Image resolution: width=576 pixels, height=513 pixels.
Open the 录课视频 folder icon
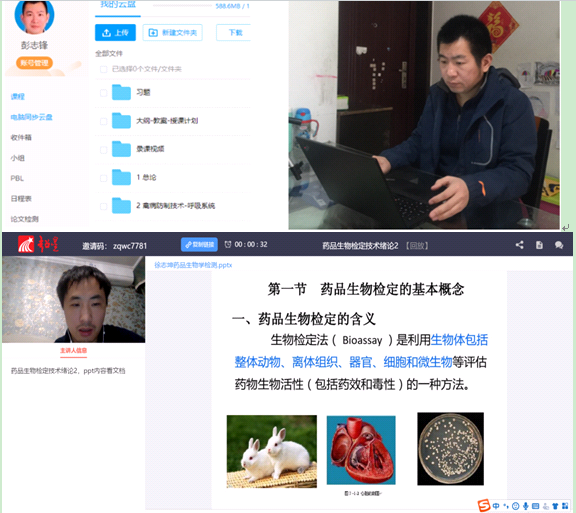coord(121,149)
